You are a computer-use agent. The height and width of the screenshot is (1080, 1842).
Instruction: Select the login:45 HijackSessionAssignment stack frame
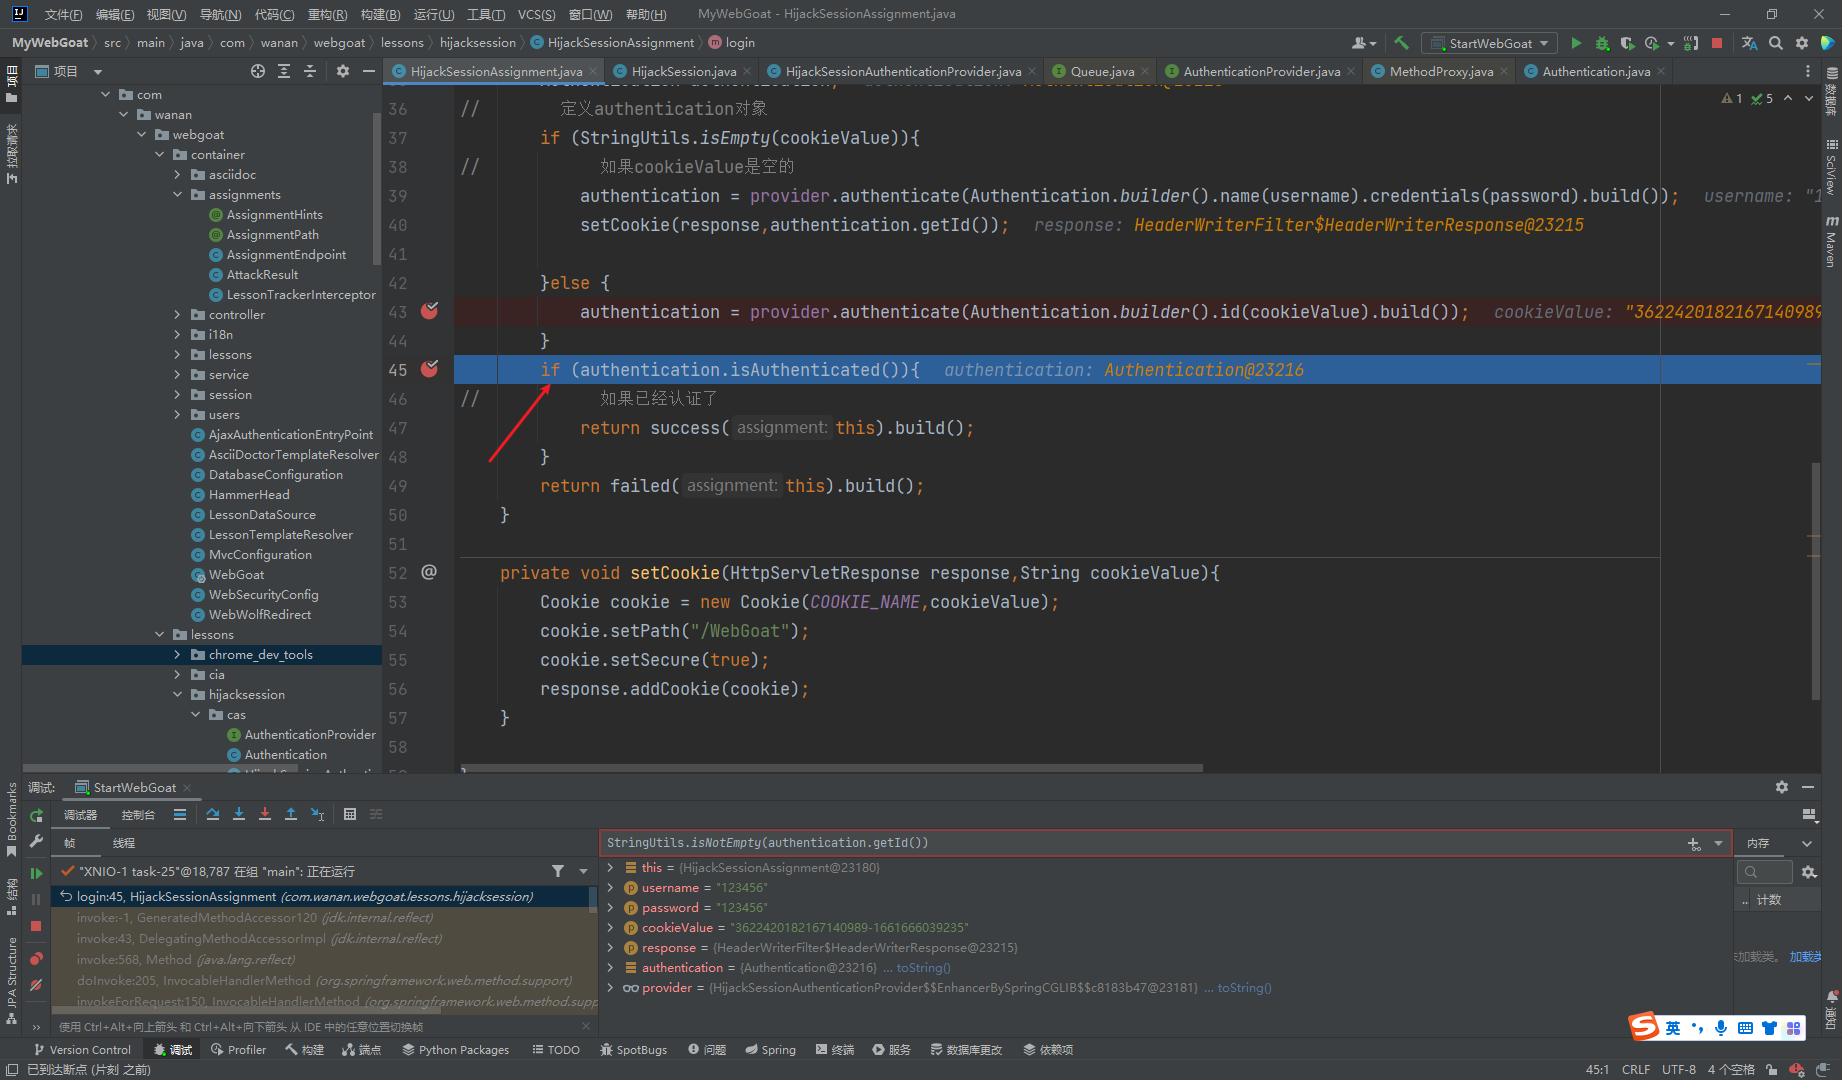tap(320, 896)
